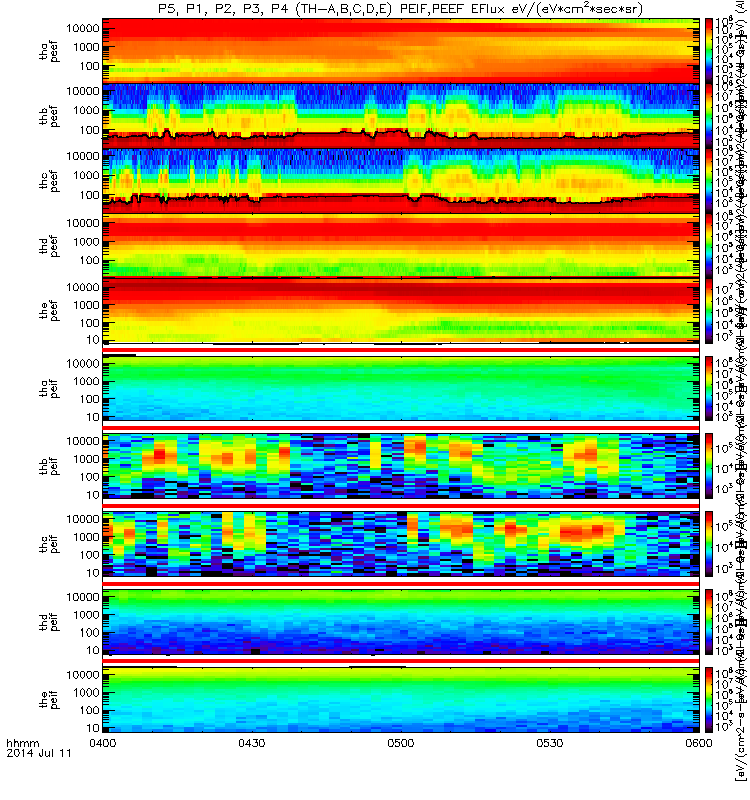Click the 'the peef' panel label
Image resolution: width=750 pixels, height=800 pixels.
click(49, 310)
